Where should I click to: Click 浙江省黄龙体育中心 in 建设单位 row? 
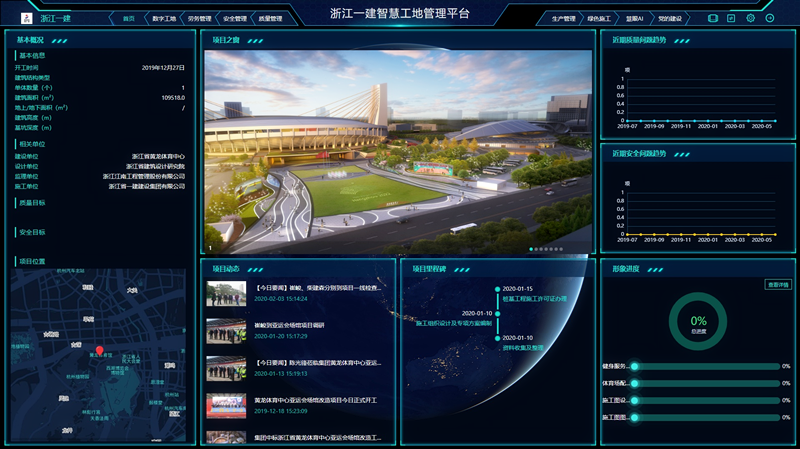pos(158,157)
